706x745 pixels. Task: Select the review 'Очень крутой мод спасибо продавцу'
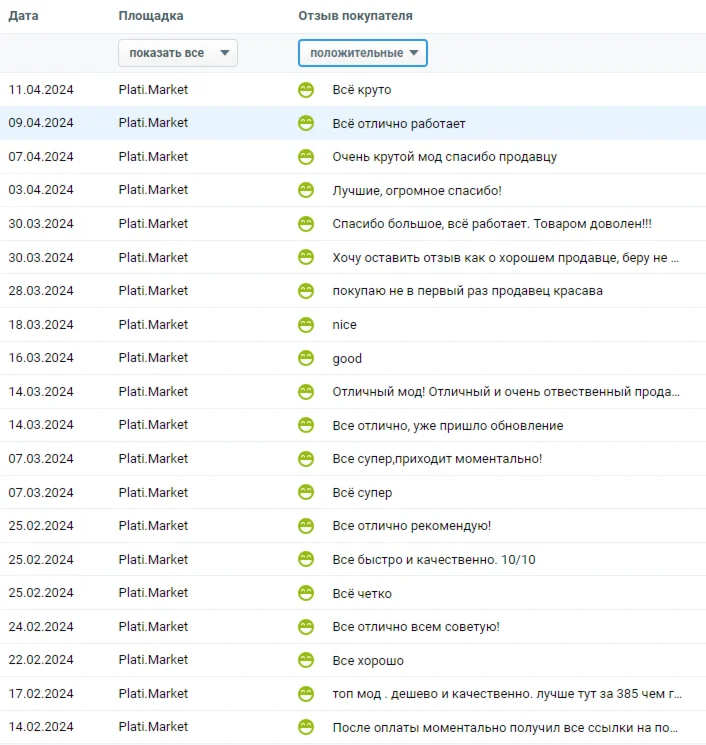444,157
